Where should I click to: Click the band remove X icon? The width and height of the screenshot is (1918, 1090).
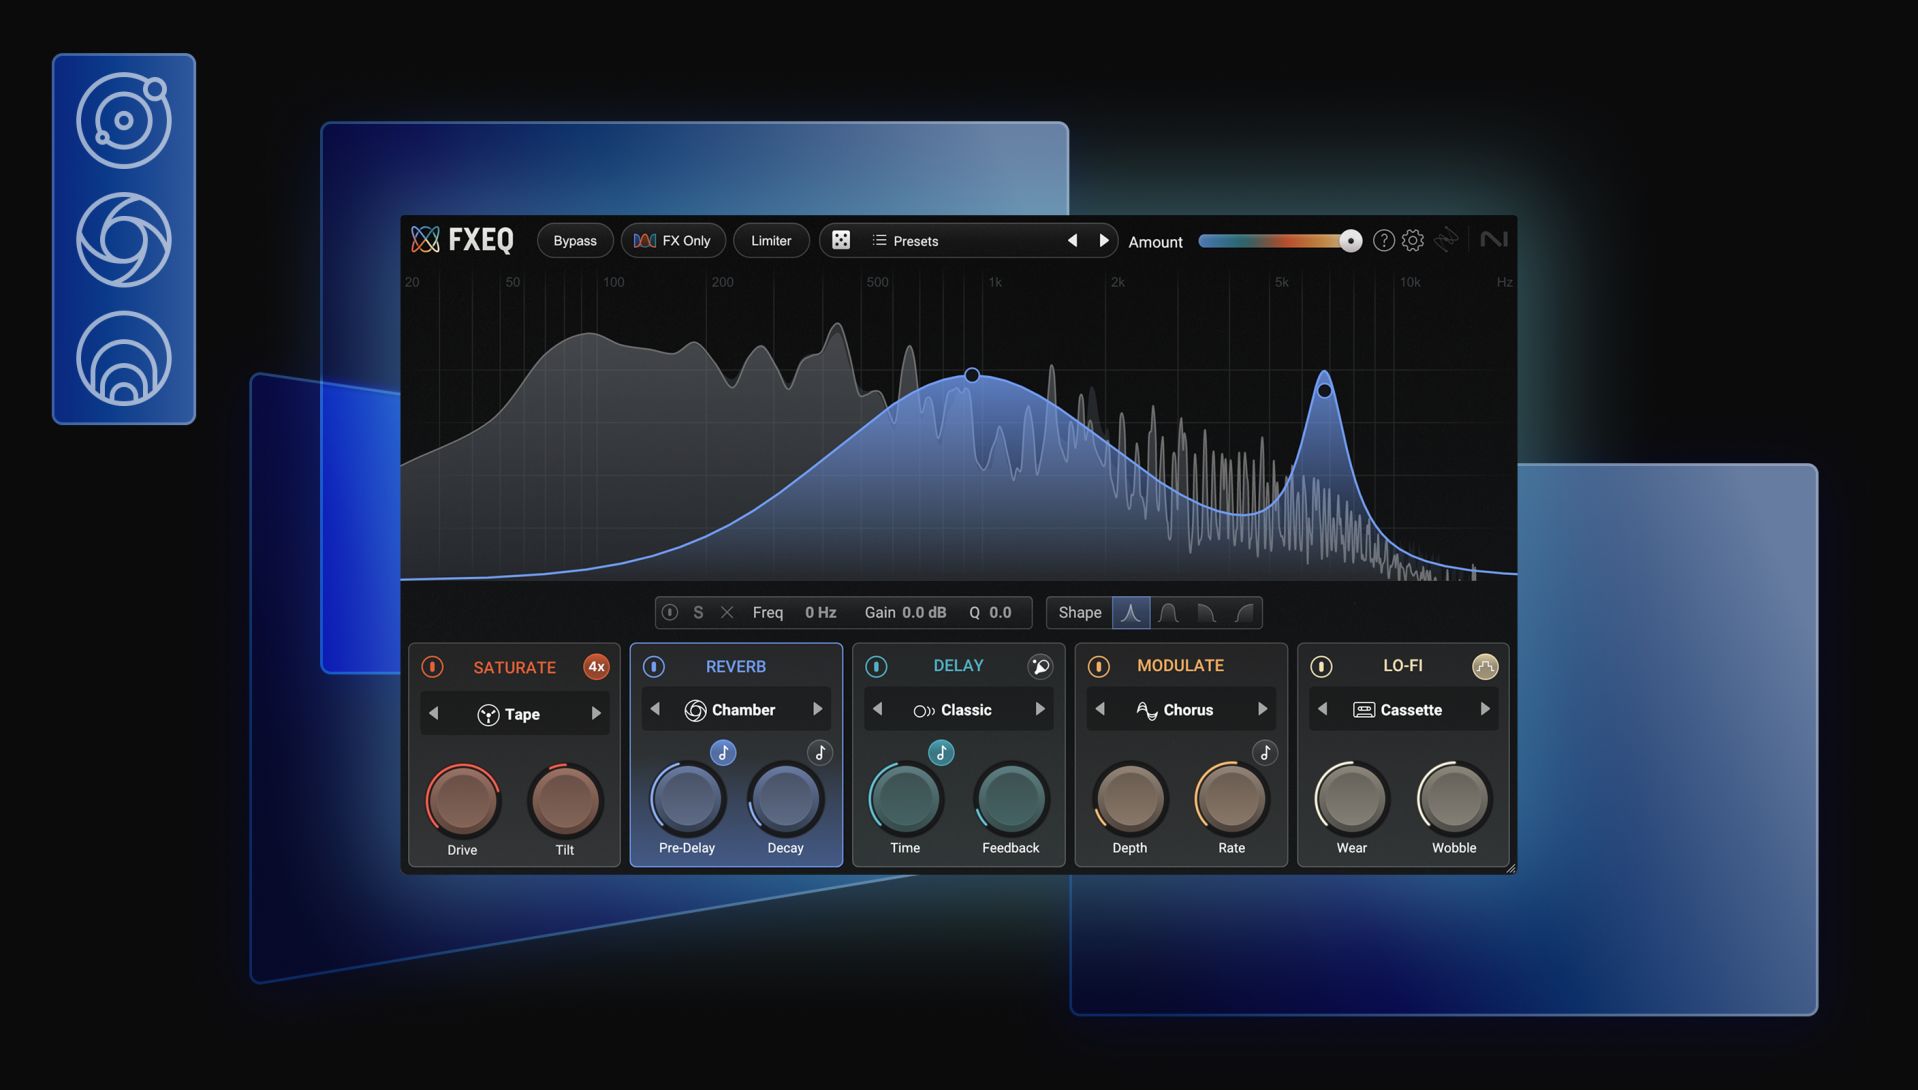click(x=727, y=612)
